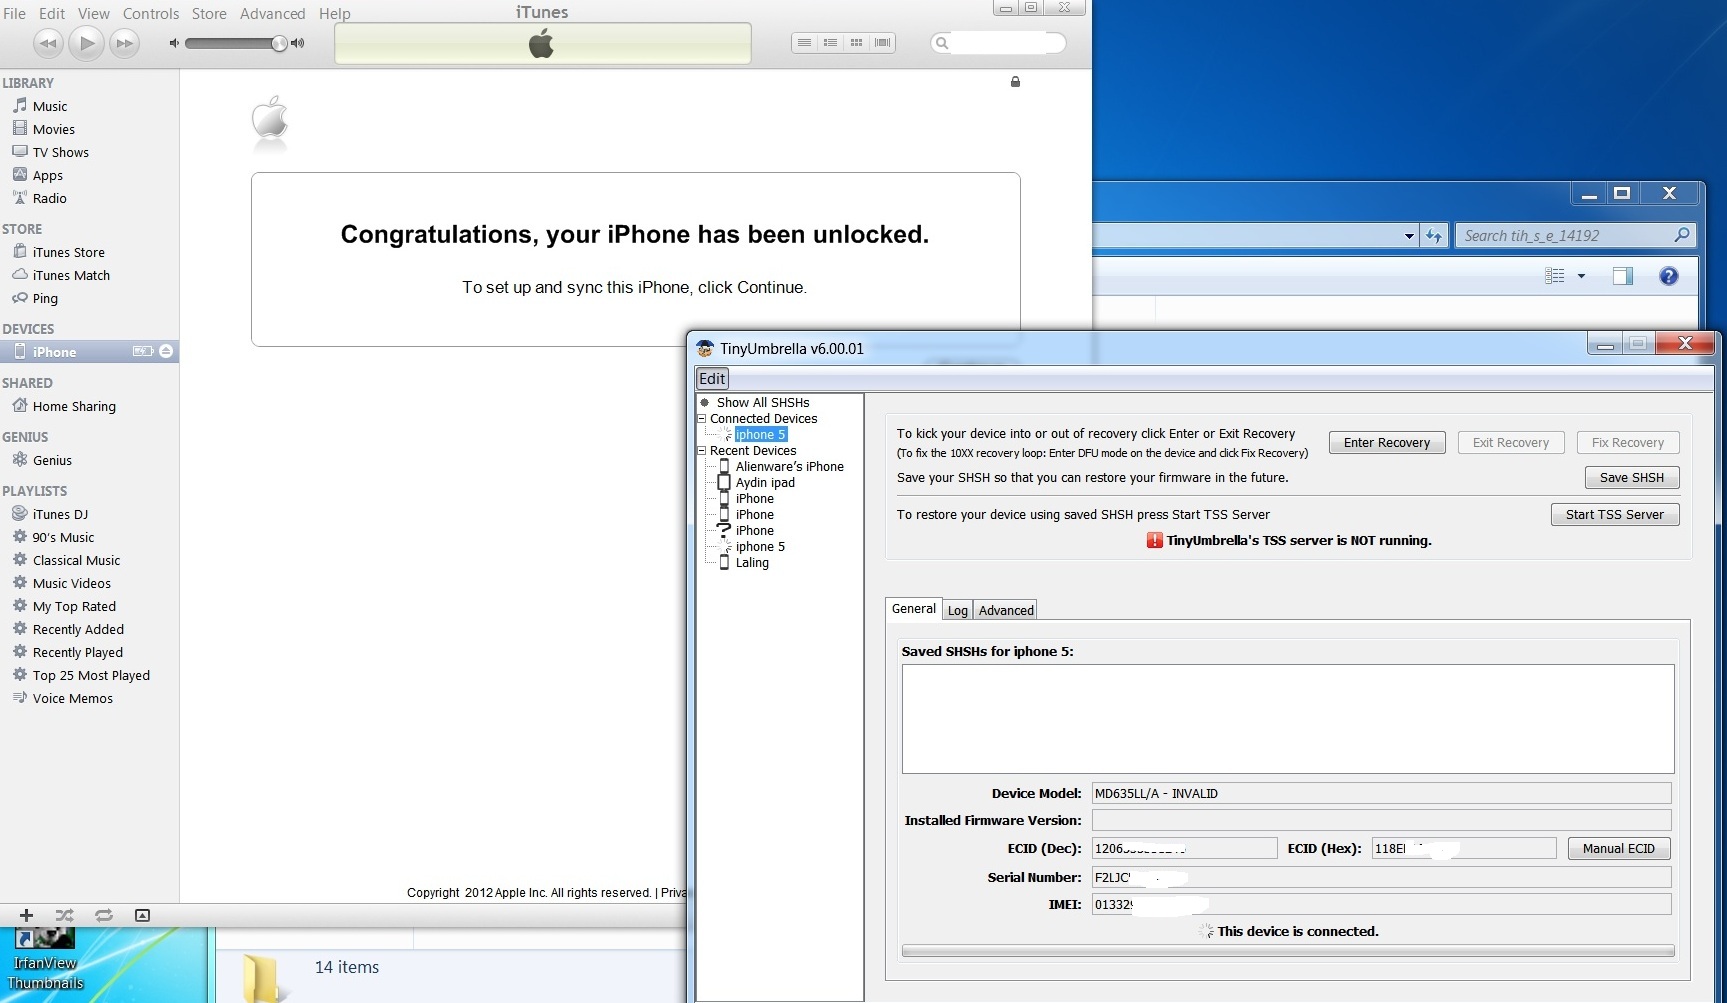This screenshot has width=1727, height=1003.
Task: Show artwork viewer button in iTunes
Action: tap(142, 915)
